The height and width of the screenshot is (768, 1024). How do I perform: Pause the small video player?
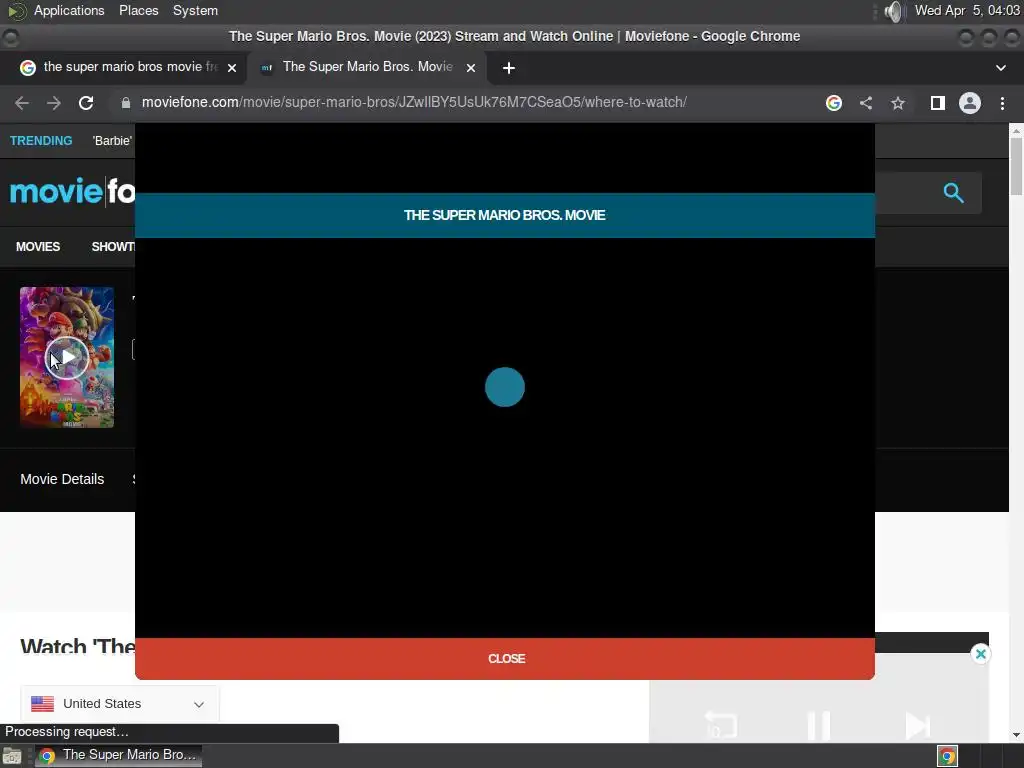coord(818,725)
